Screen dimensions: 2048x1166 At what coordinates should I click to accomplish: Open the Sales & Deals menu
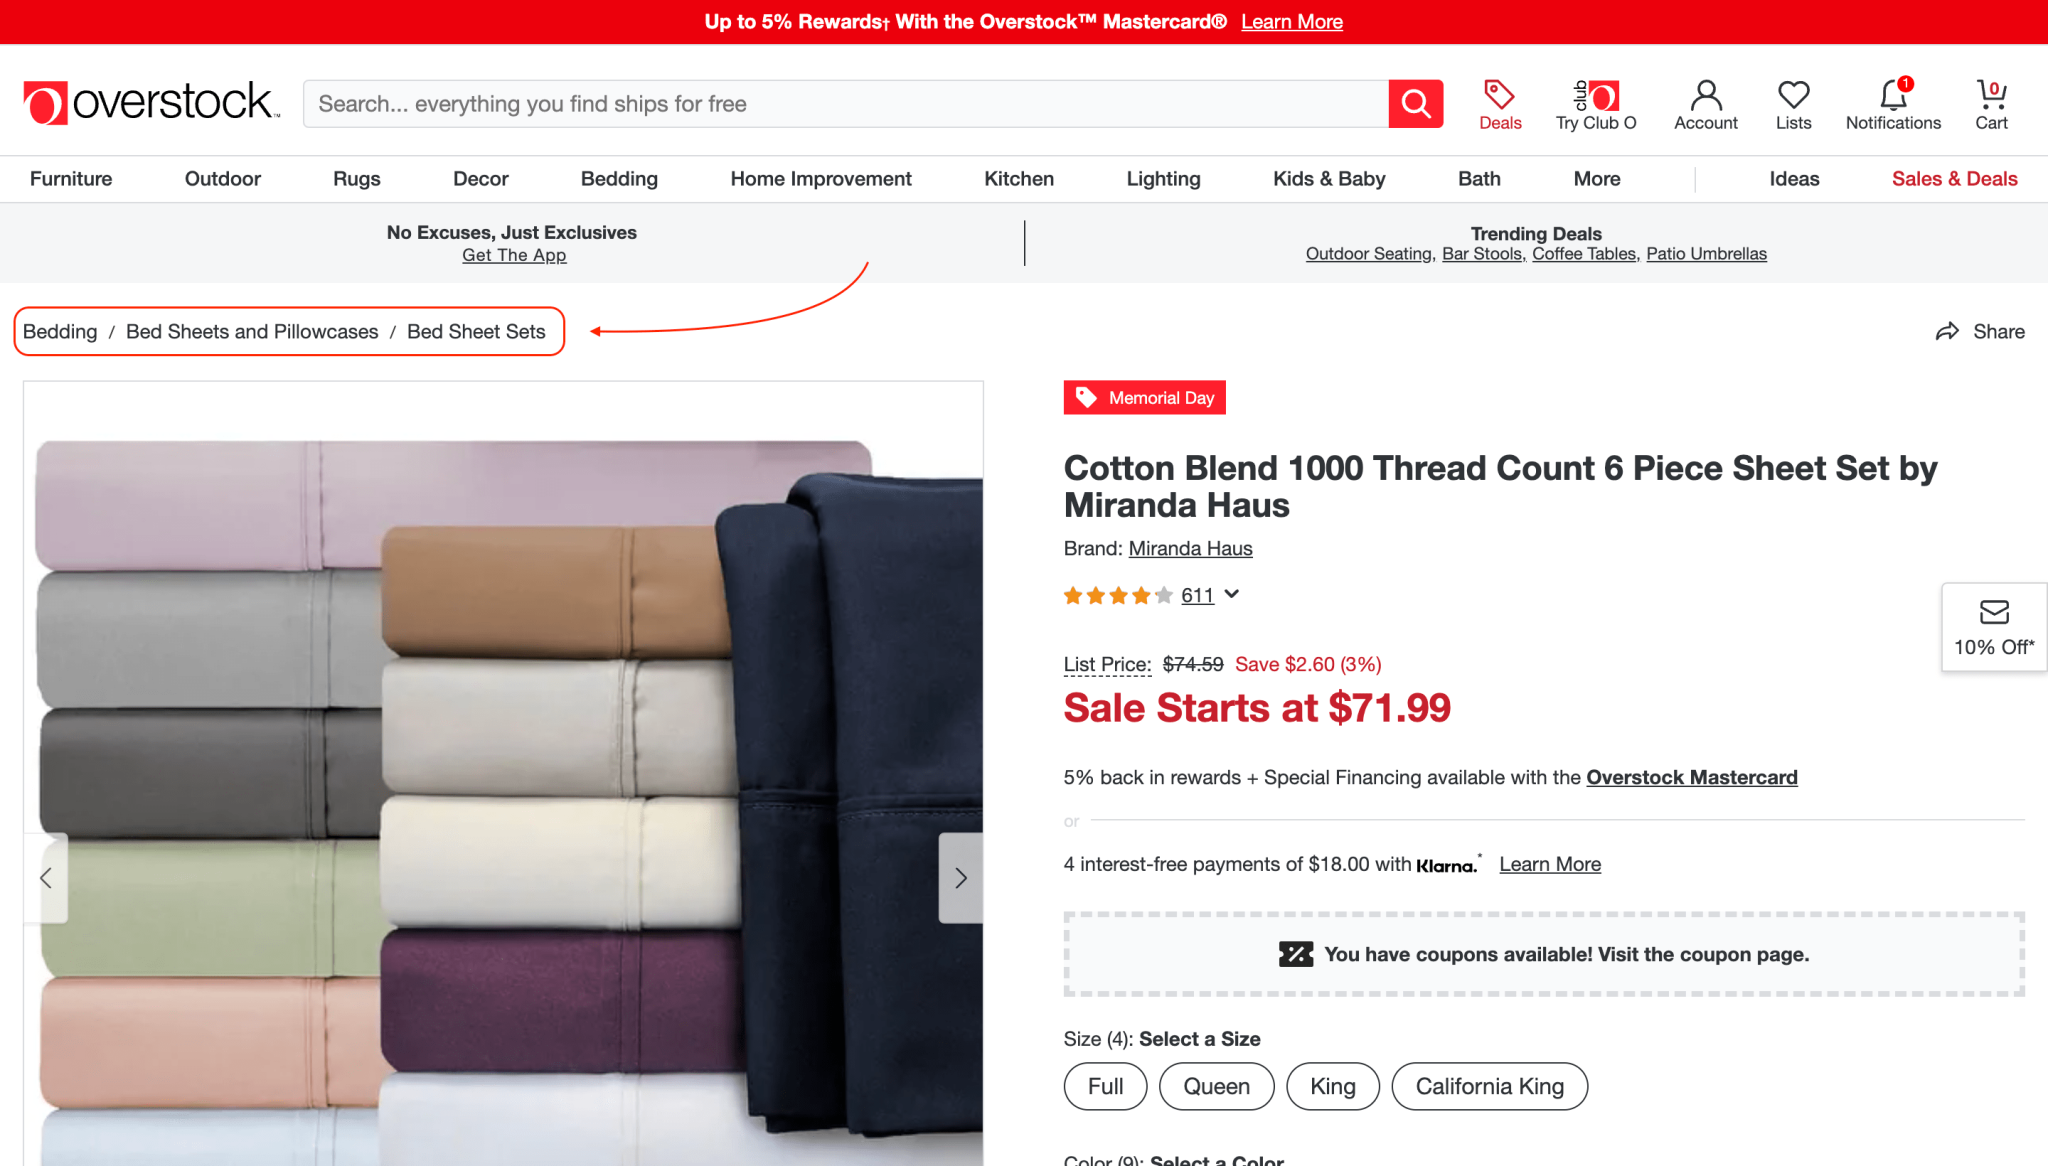pos(1954,179)
